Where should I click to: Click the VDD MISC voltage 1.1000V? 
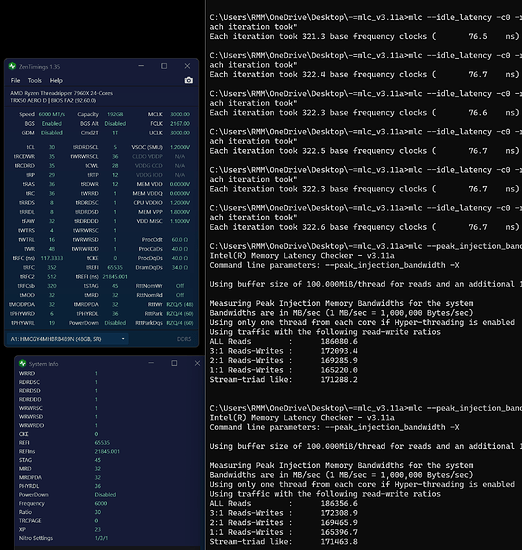180,221
